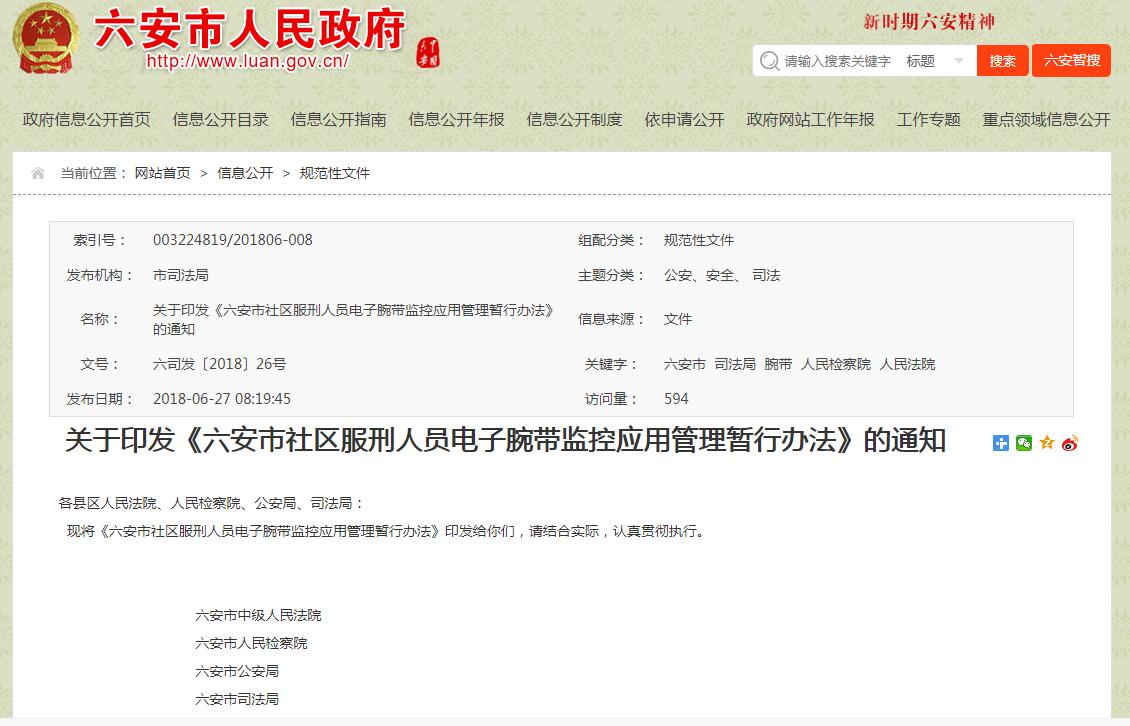Click the red seal stamp beside site title
Screen dimensions: 1130x726
[x=428, y=53]
